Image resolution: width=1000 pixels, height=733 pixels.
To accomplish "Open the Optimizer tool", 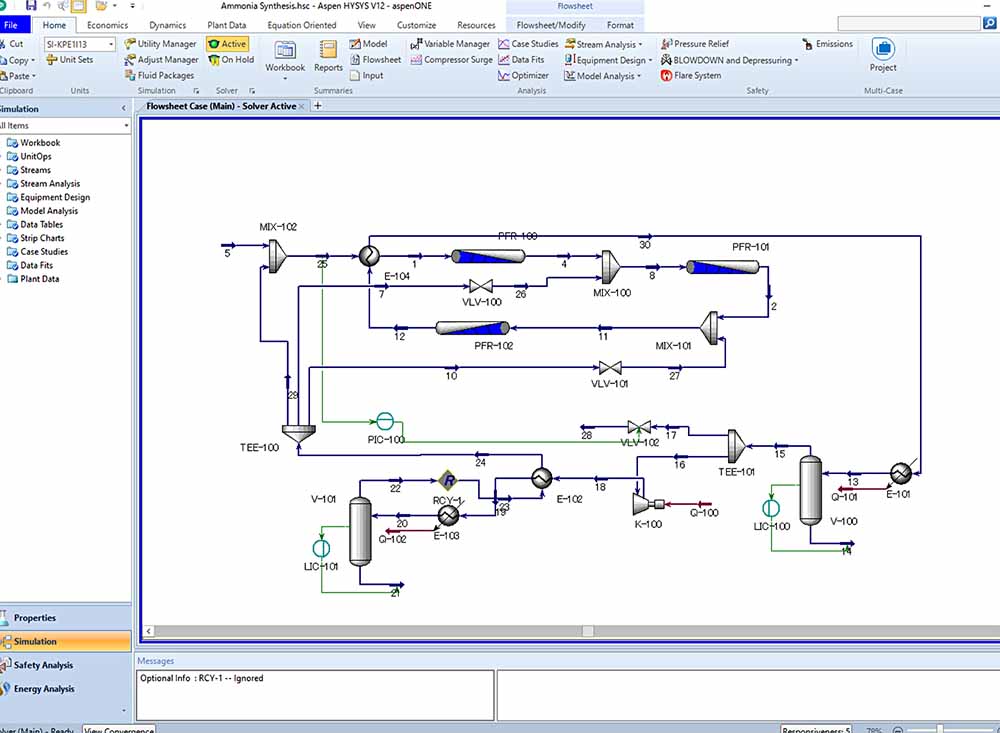I will 524,75.
